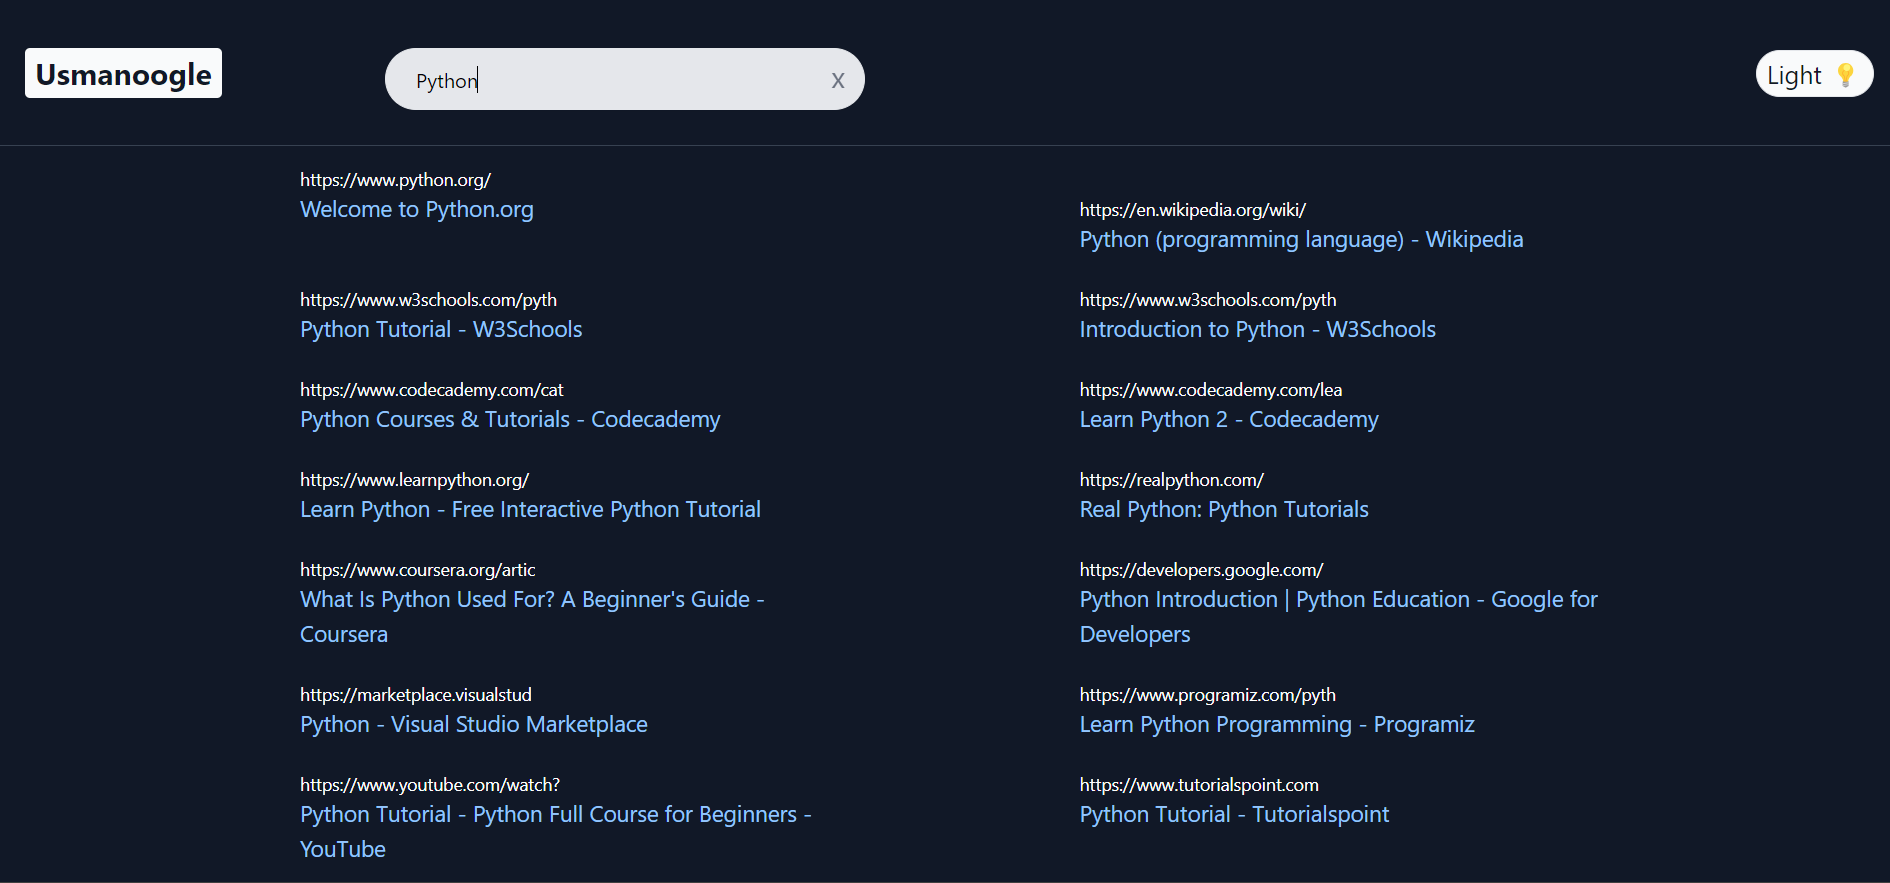
Task: Click the https://www.codecademy.com/lea URL text
Action: (x=1211, y=390)
